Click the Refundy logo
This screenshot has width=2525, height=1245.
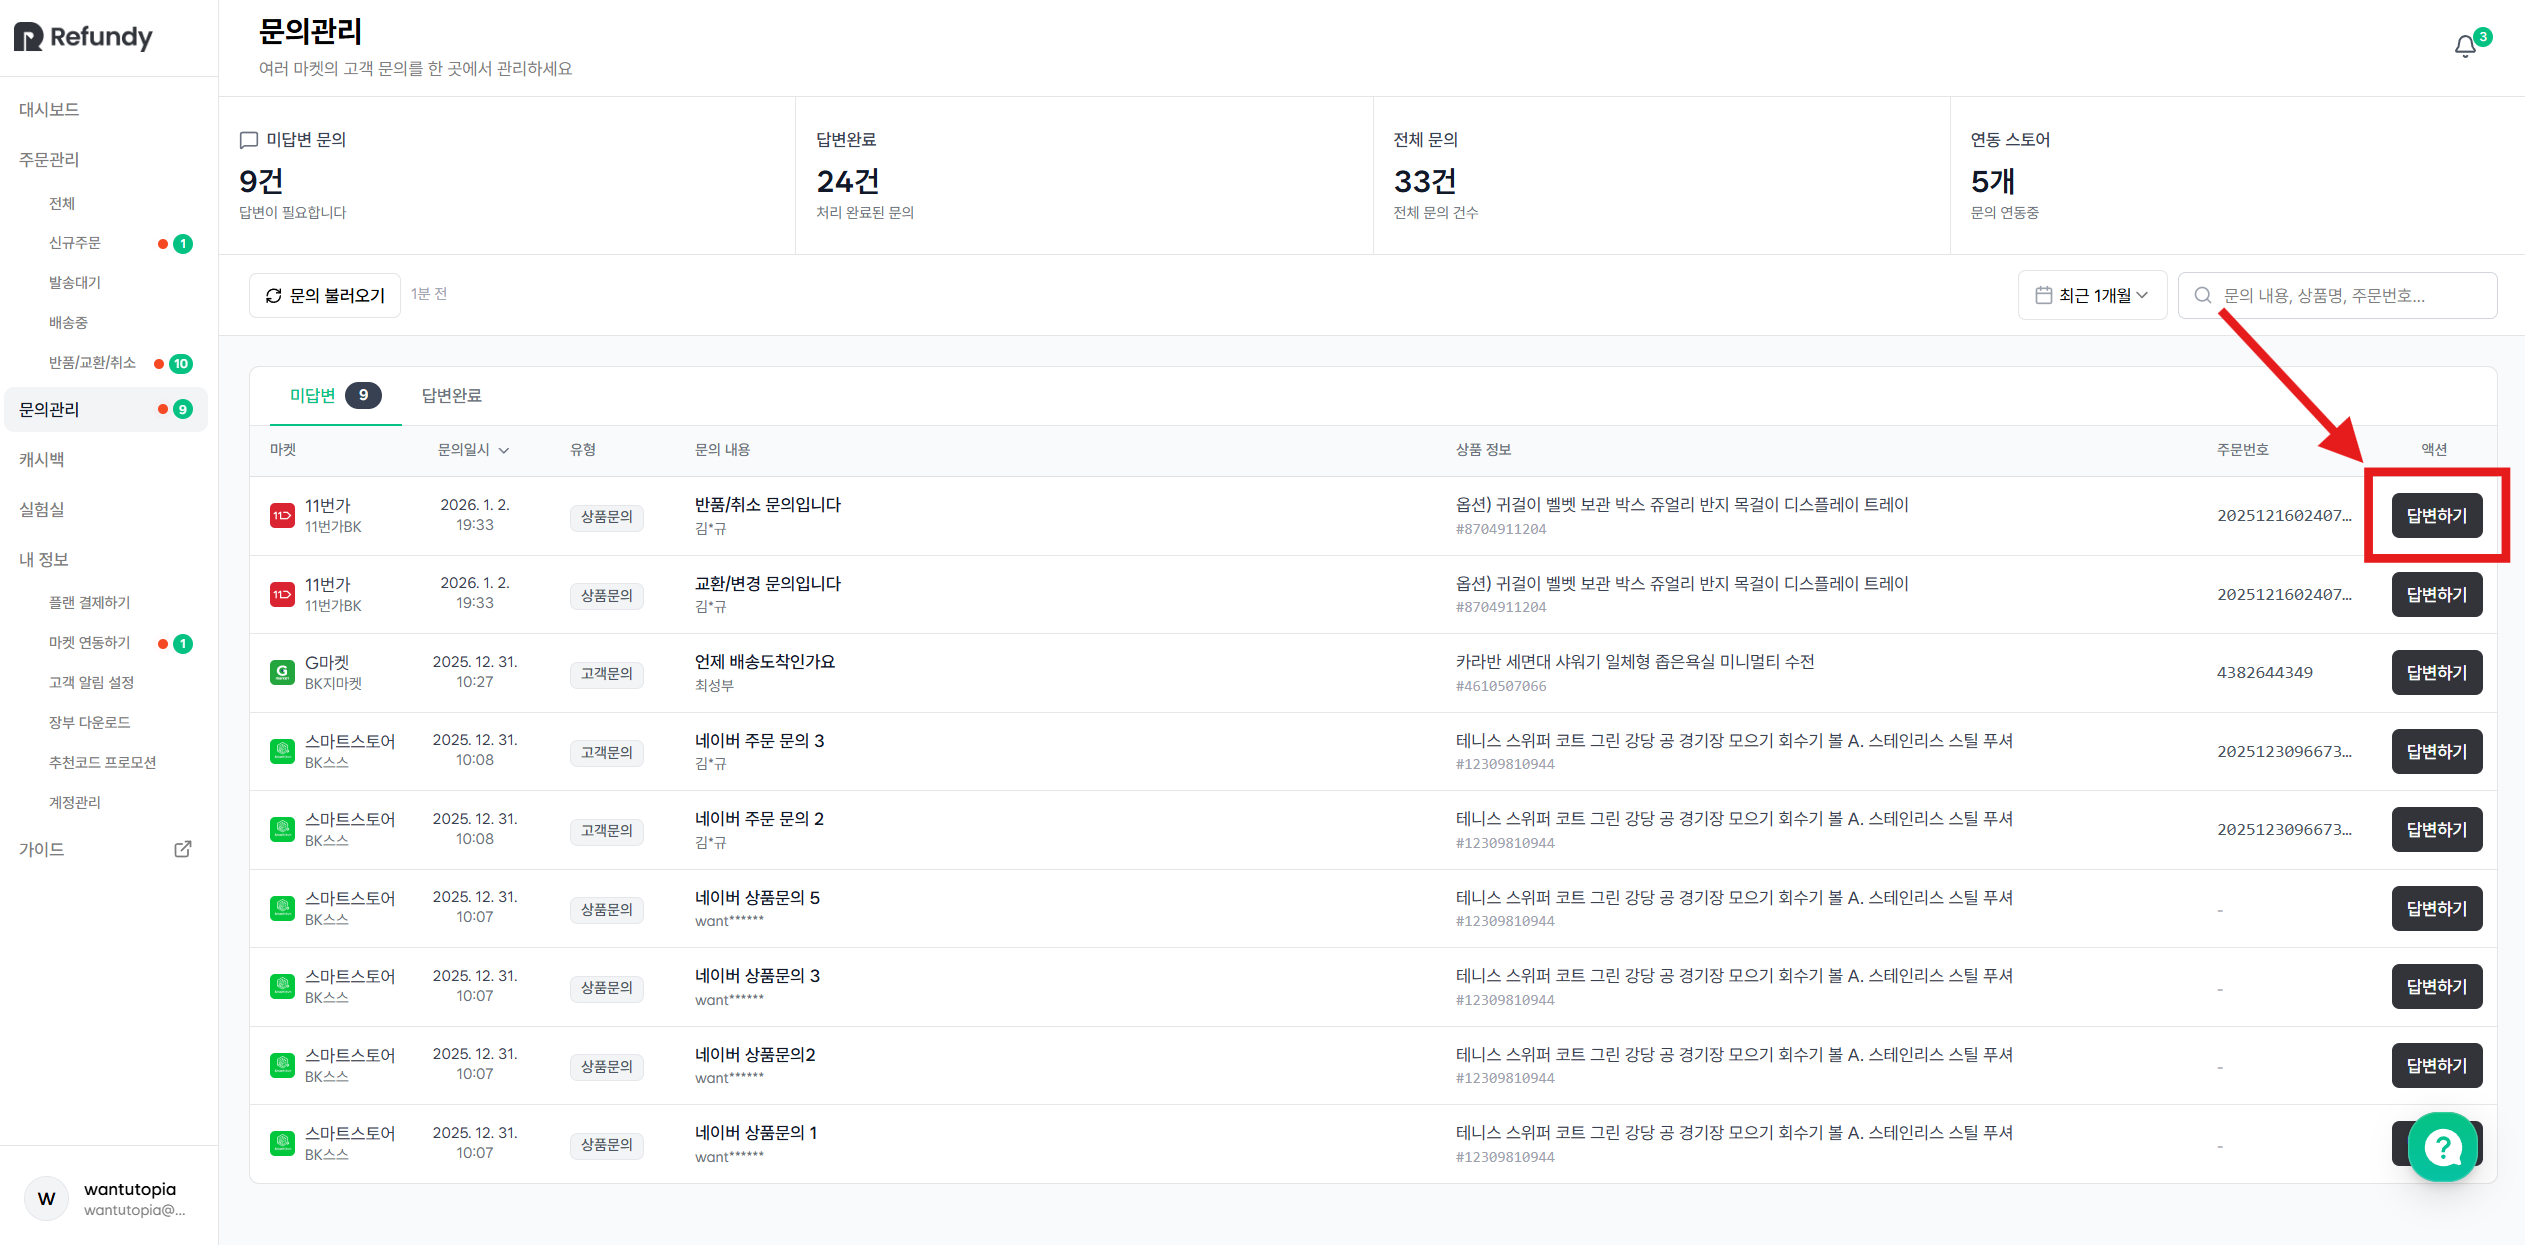83,37
